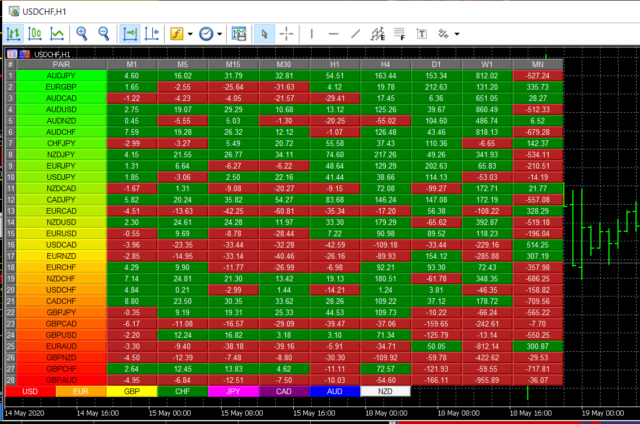Image resolution: width=640 pixels, height=424 pixels.
Task: Click the white NZD currency swatch
Action: click(385, 391)
